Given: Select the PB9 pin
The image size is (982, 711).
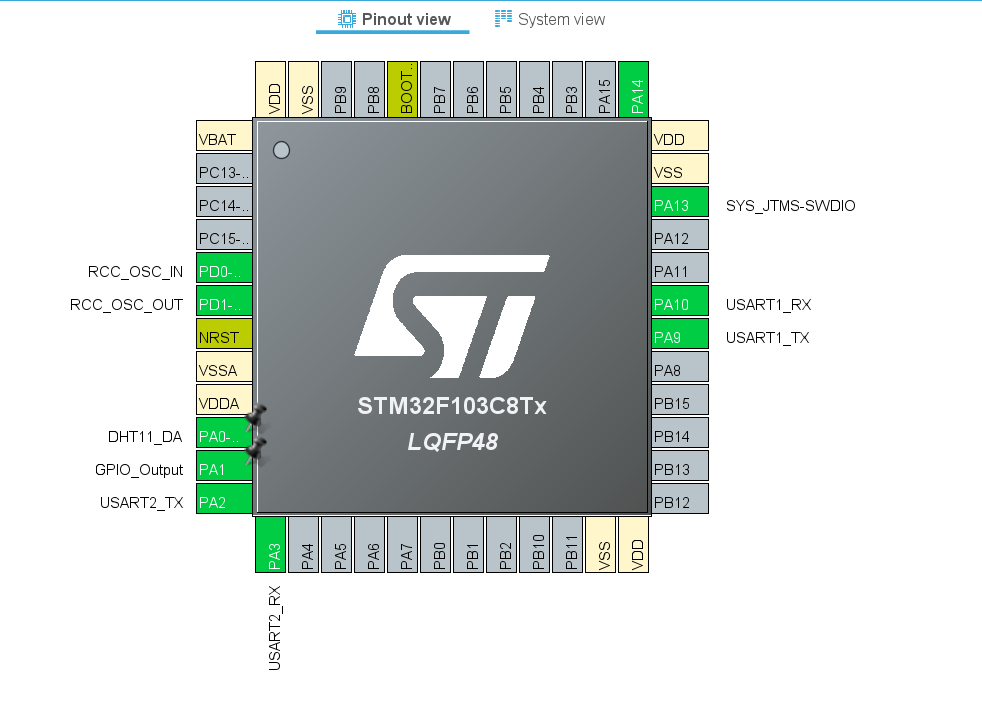Looking at the screenshot, I should 336,89.
